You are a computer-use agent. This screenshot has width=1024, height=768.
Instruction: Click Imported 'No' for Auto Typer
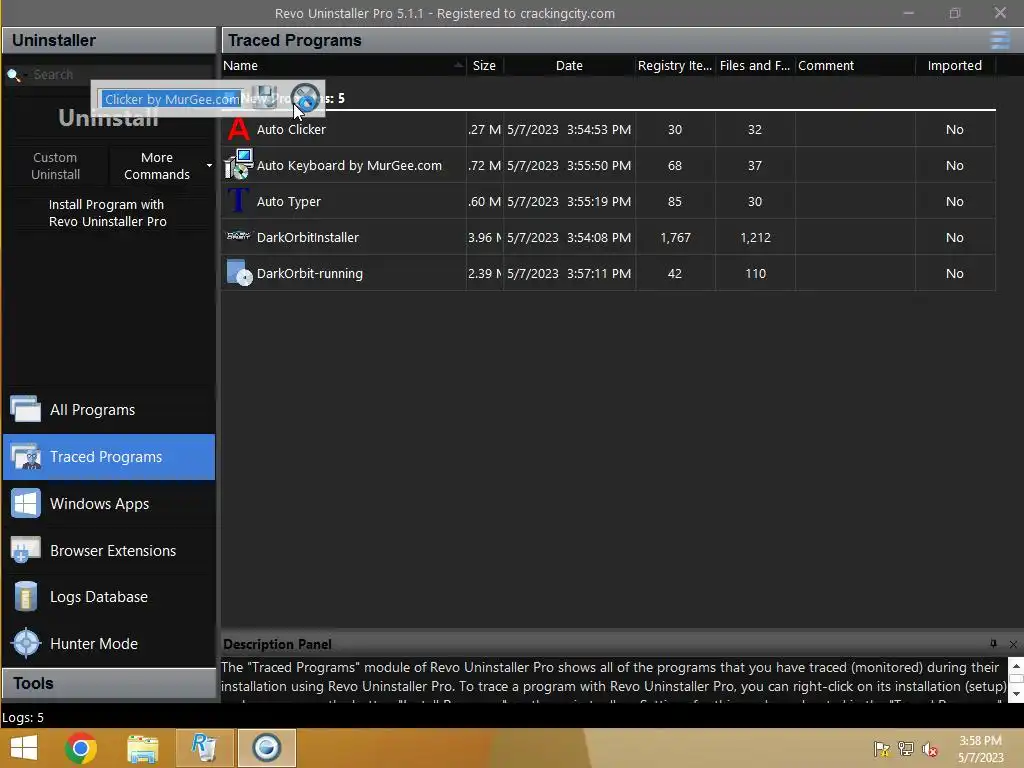955,201
